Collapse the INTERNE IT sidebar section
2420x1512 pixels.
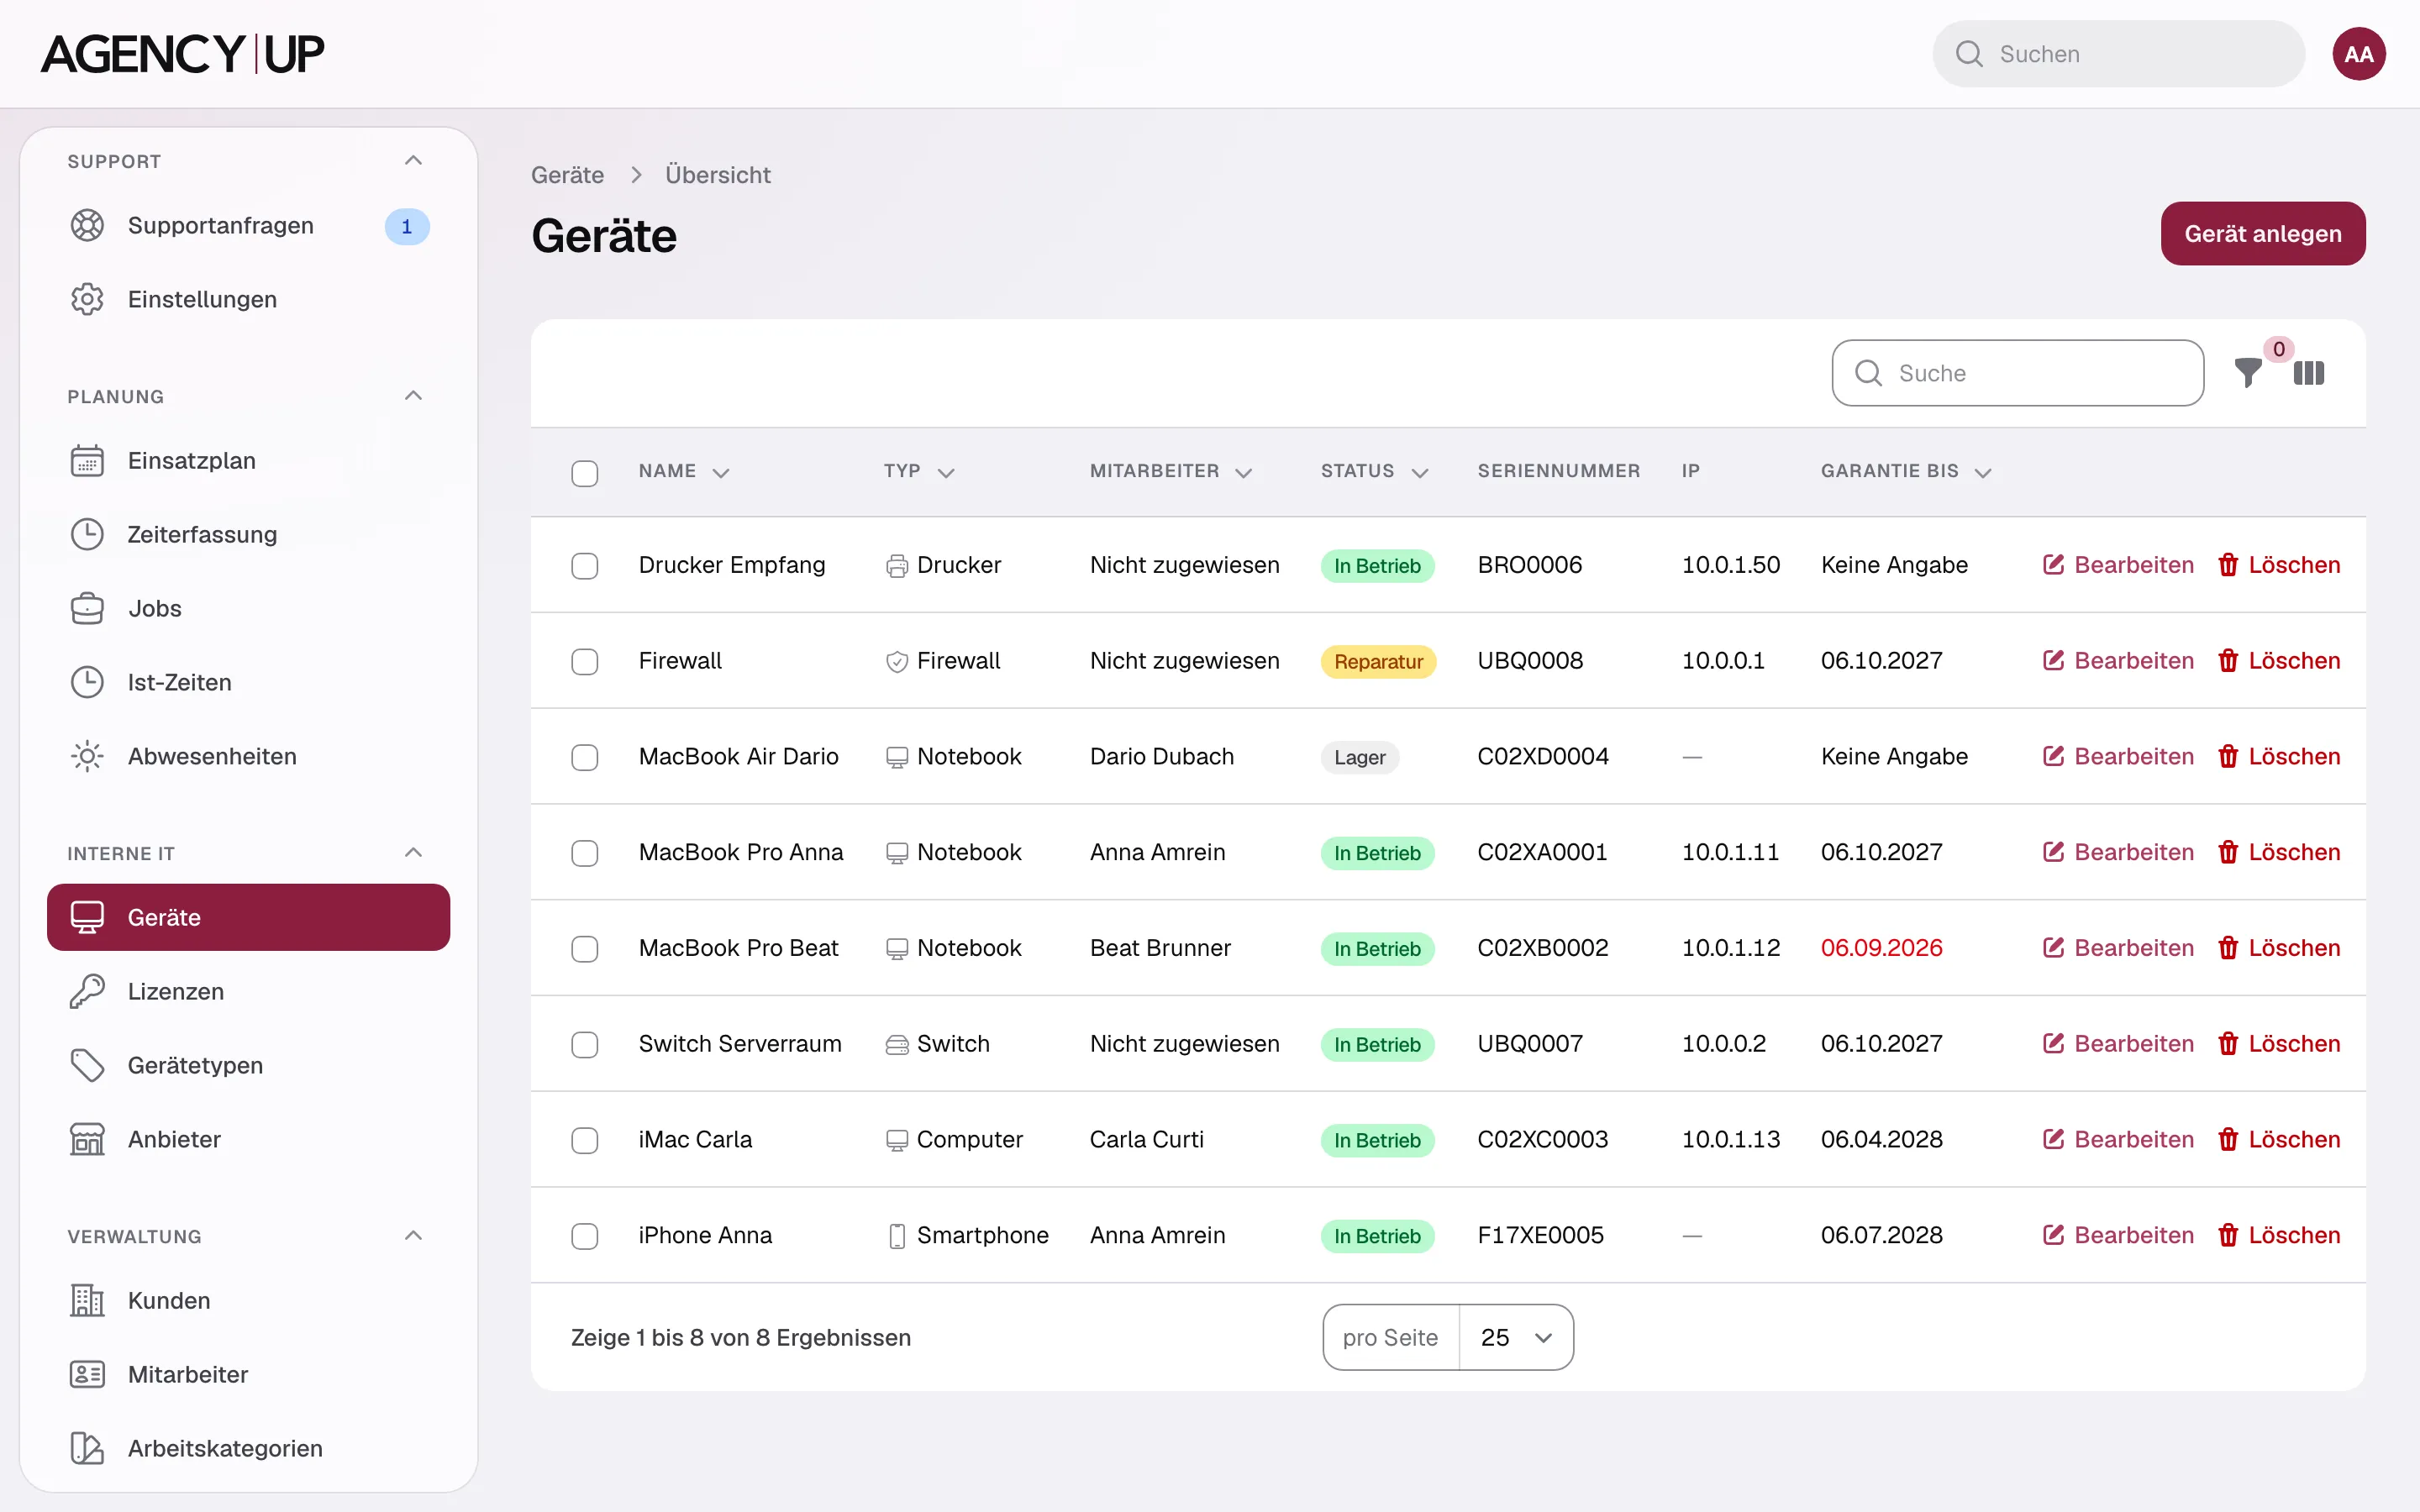point(413,852)
